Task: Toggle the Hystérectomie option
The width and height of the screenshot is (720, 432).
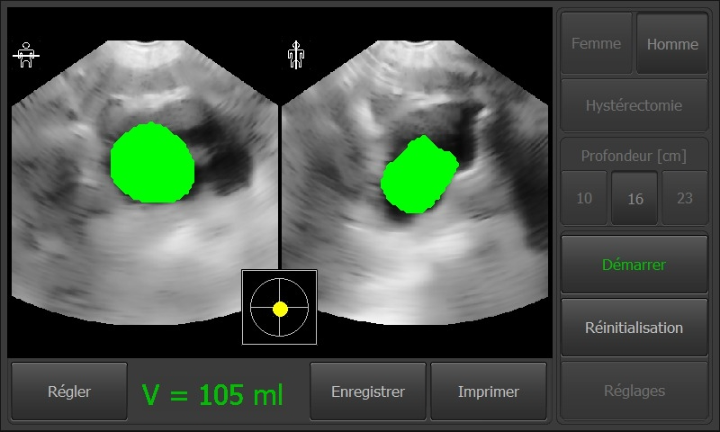Action: pyautogui.click(x=634, y=105)
